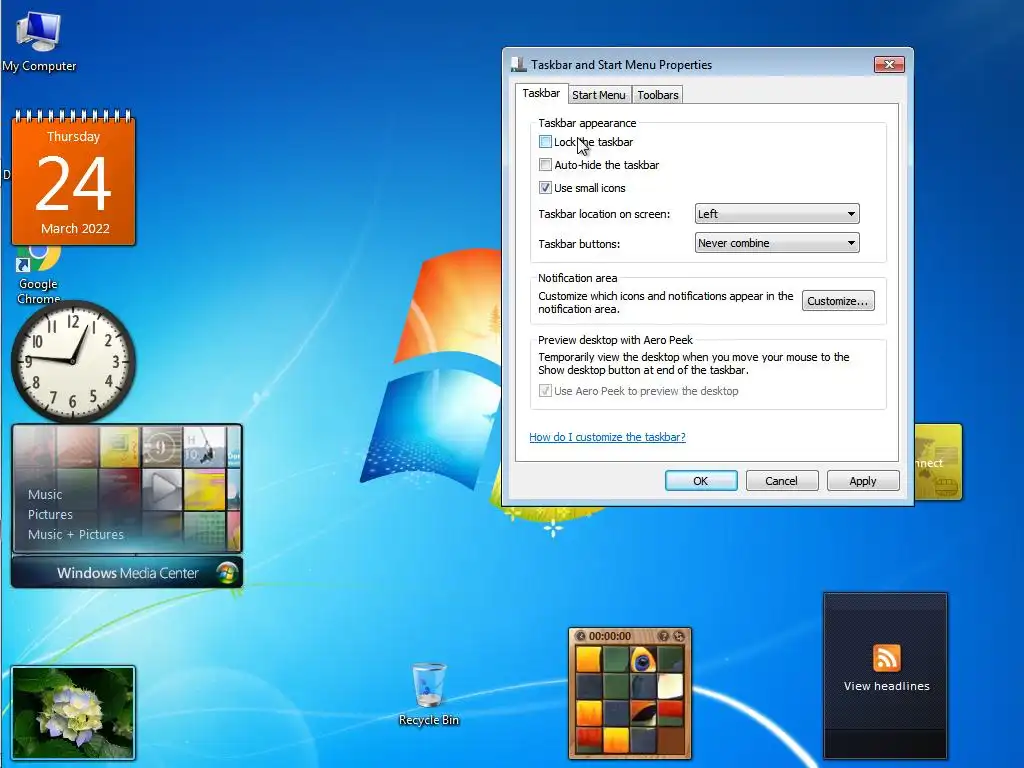
Task: Click the Windows logo on Media Center gadget
Action: click(227, 573)
